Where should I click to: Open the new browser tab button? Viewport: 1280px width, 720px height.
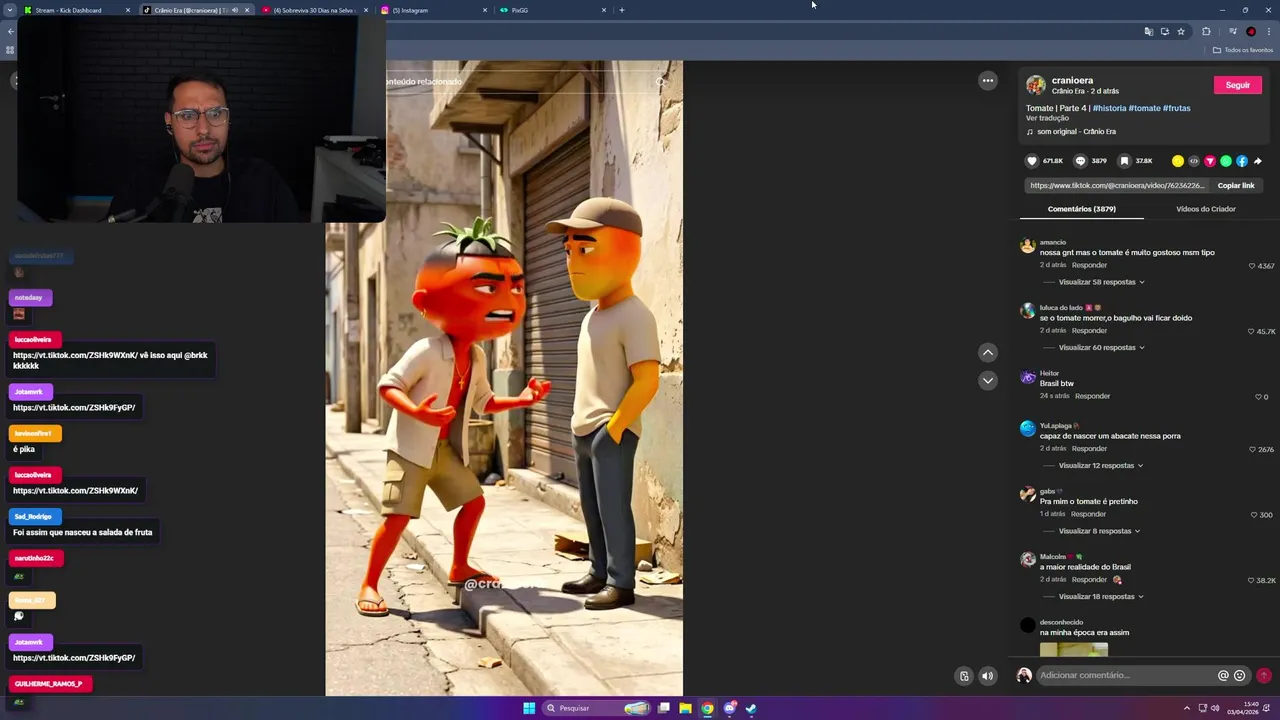[x=621, y=10]
